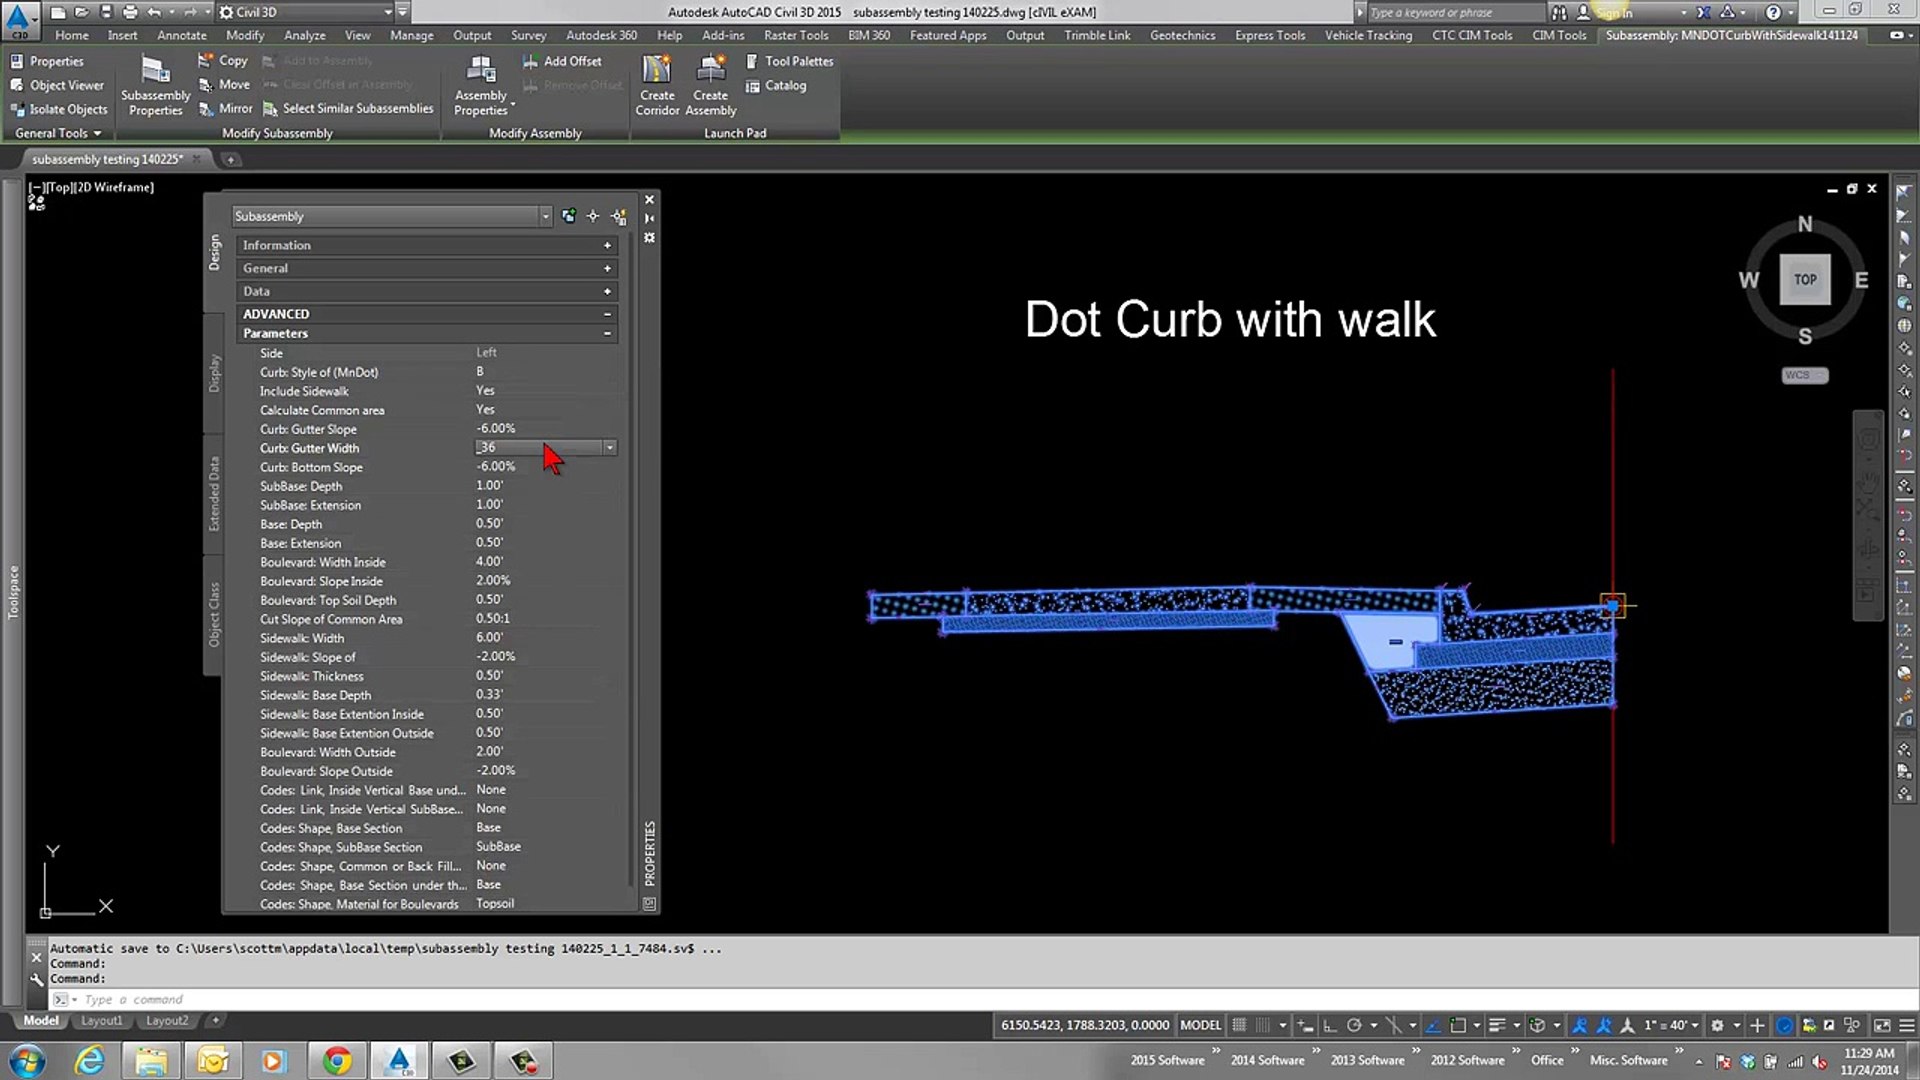Open the annotation scale 1"=40' selector
This screenshot has width=1920, height=1080.
click(x=1671, y=1025)
